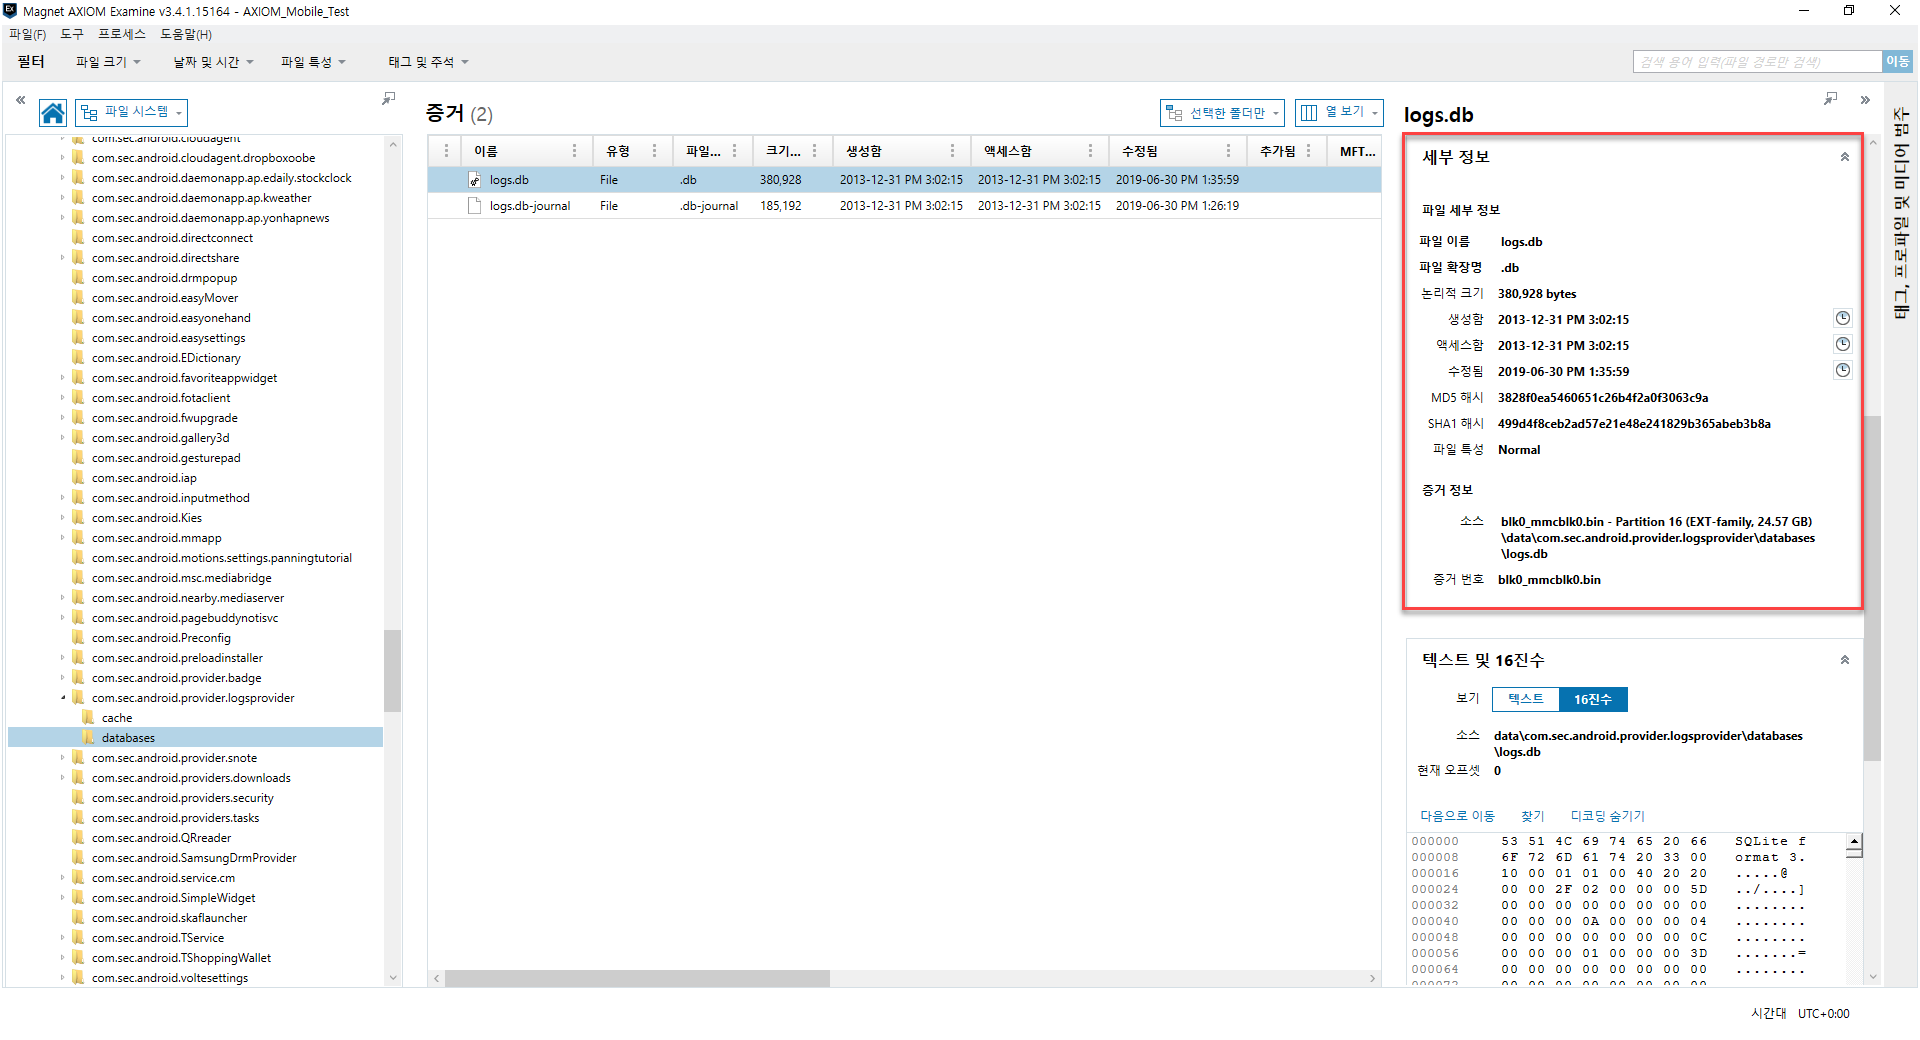Switch to the 텍스트 view tab
This screenshot has height=1040, width=1920.
point(1526,699)
